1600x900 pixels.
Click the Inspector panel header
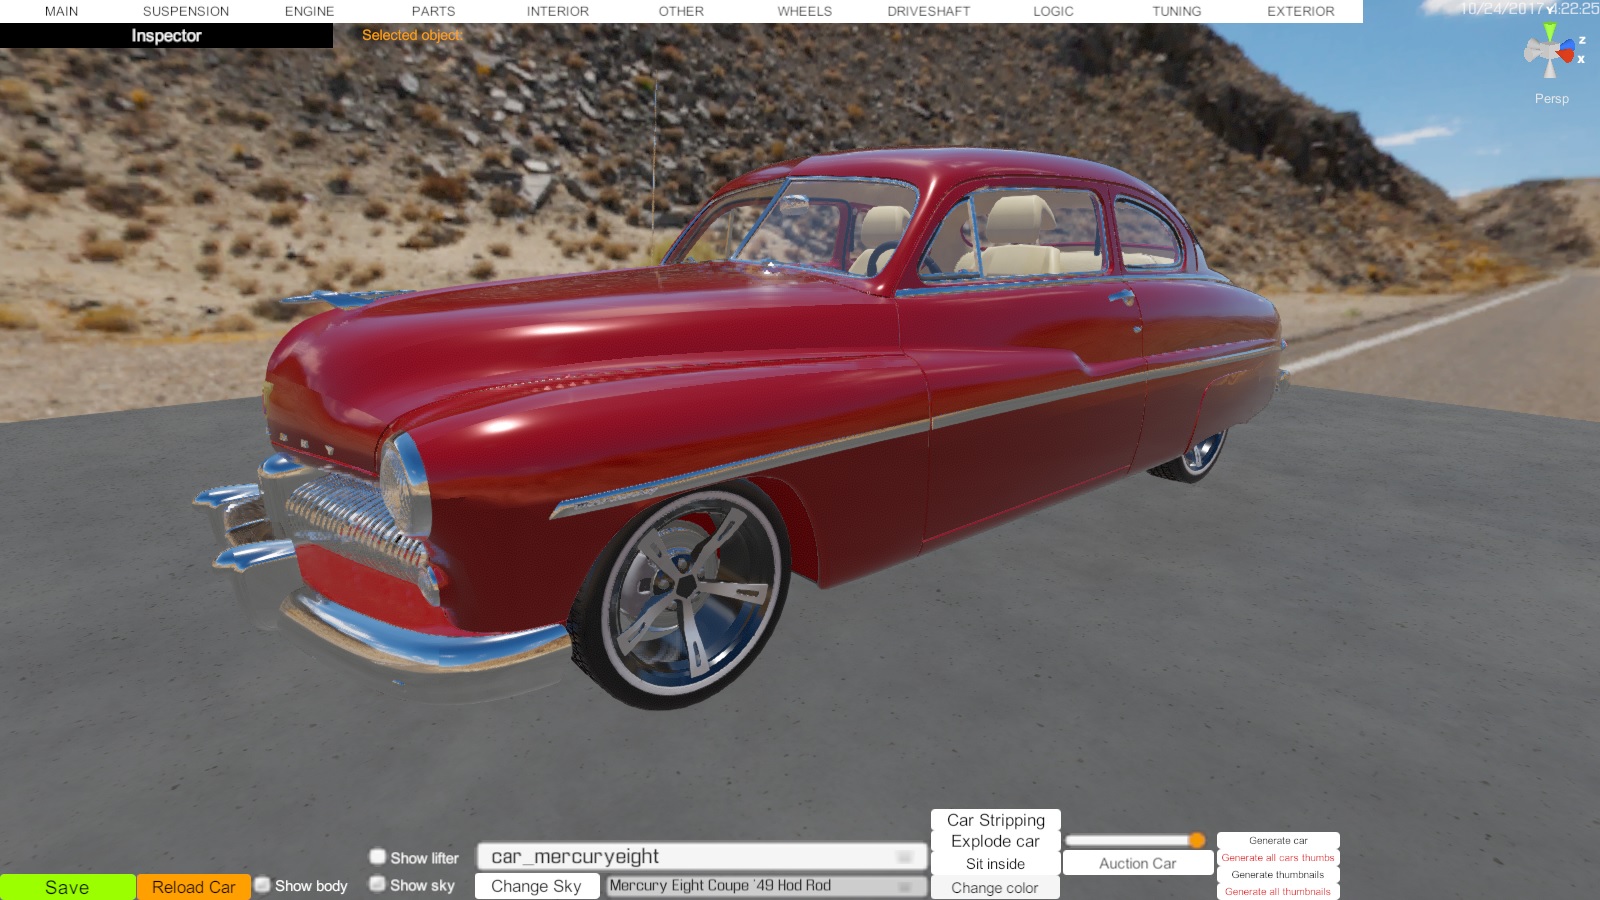[166, 36]
